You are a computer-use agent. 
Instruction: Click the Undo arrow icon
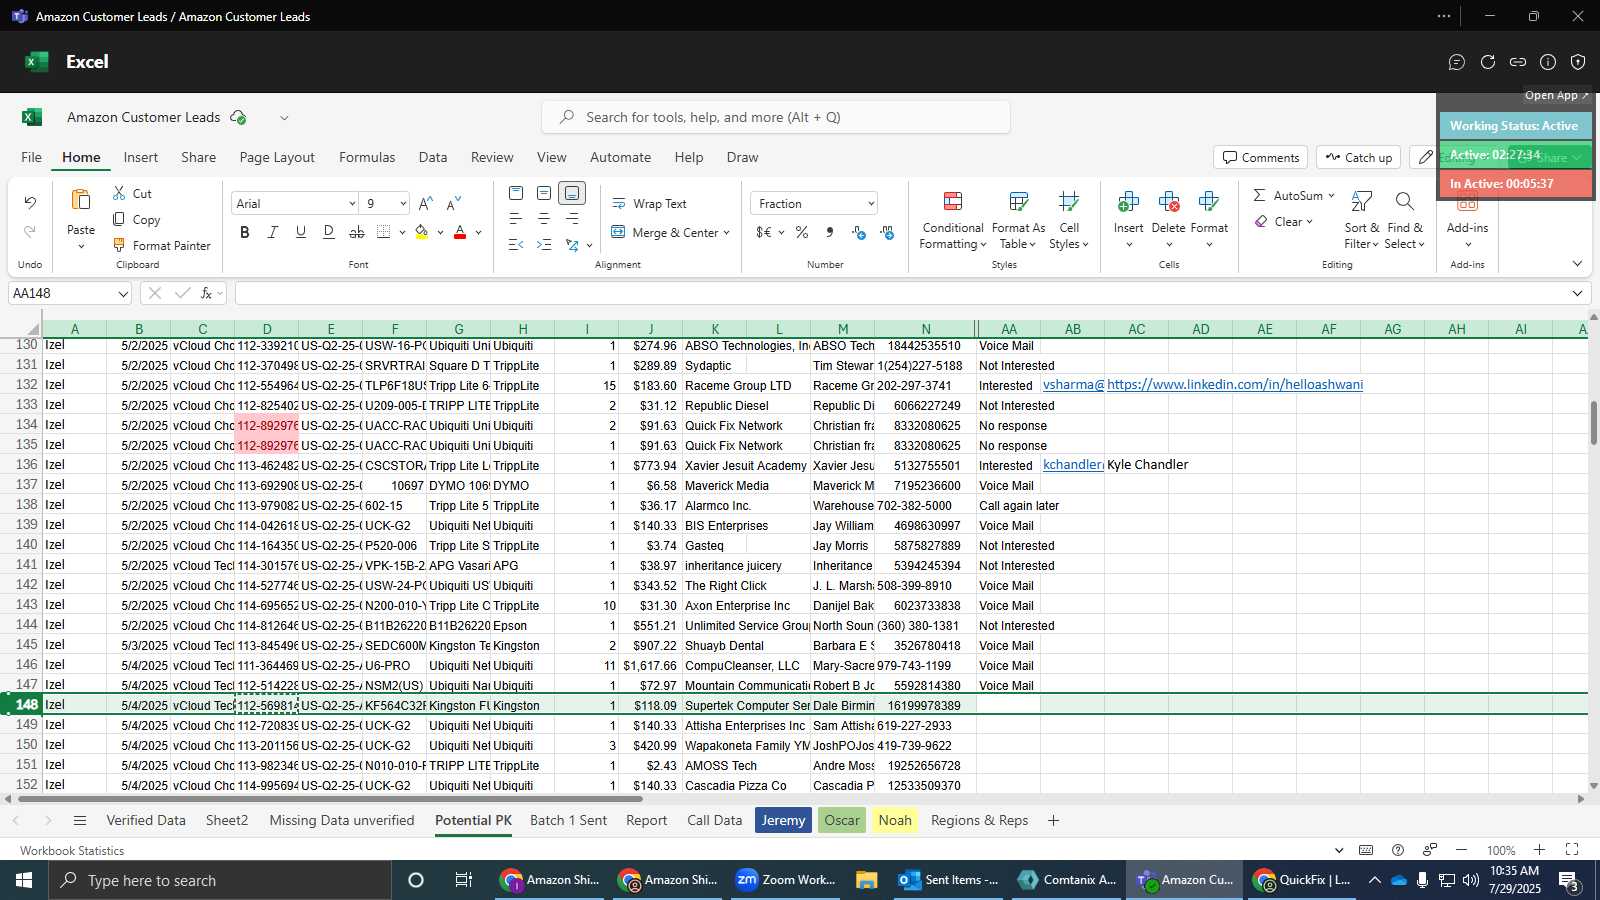(x=30, y=203)
